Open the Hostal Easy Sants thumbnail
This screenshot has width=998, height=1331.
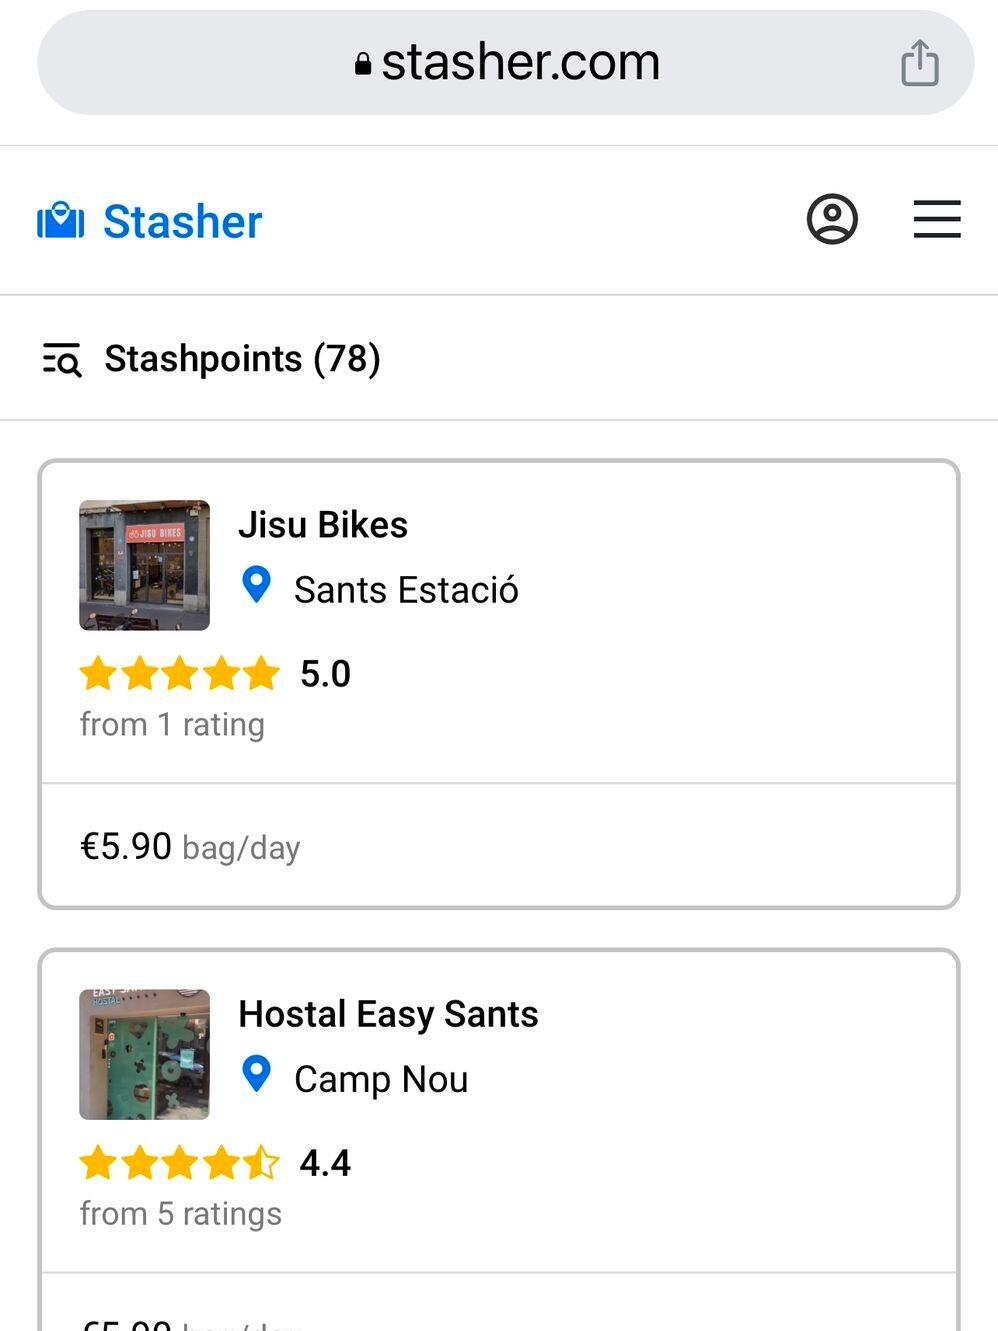tap(144, 1054)
